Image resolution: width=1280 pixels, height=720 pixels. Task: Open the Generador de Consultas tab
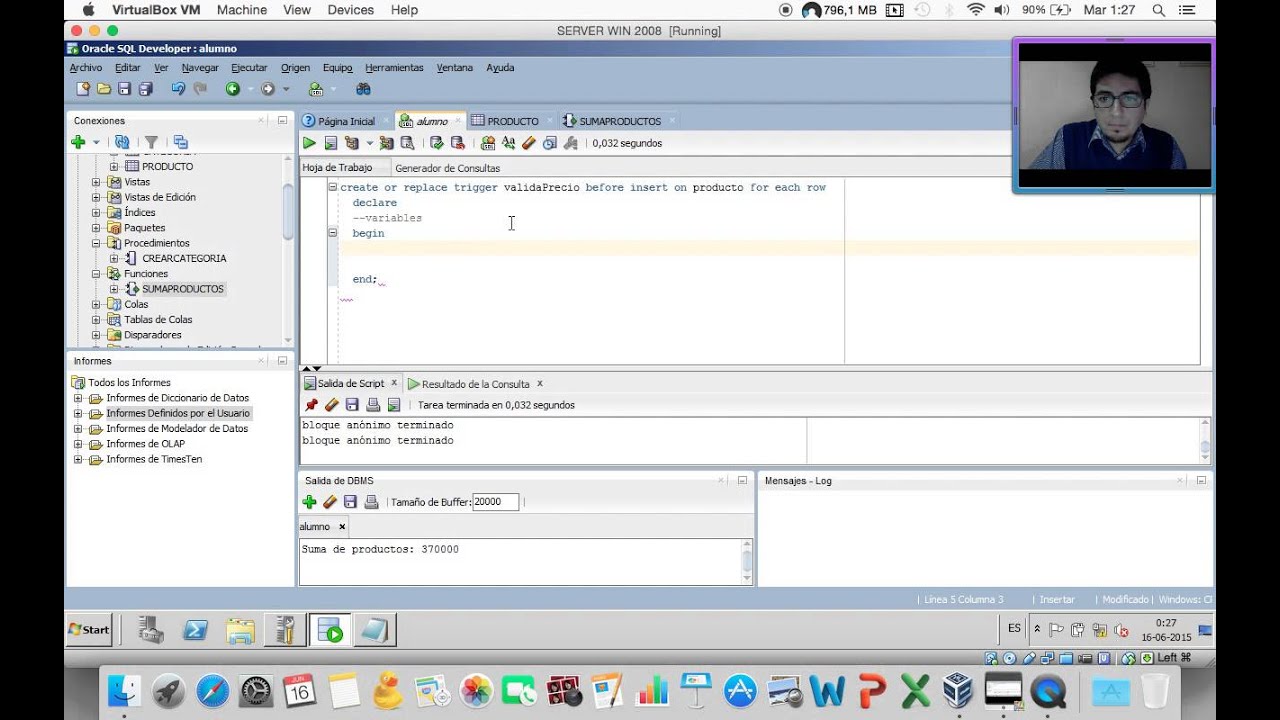pos(447,168)
